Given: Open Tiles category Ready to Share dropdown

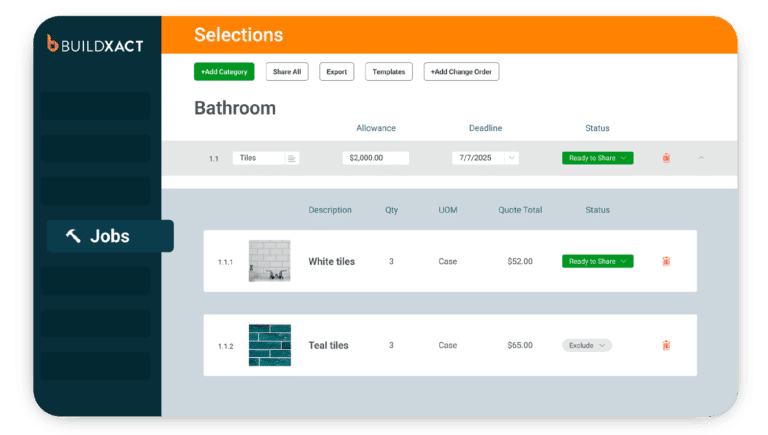Looking at the screenshot, I should click(x=597, y=158).
